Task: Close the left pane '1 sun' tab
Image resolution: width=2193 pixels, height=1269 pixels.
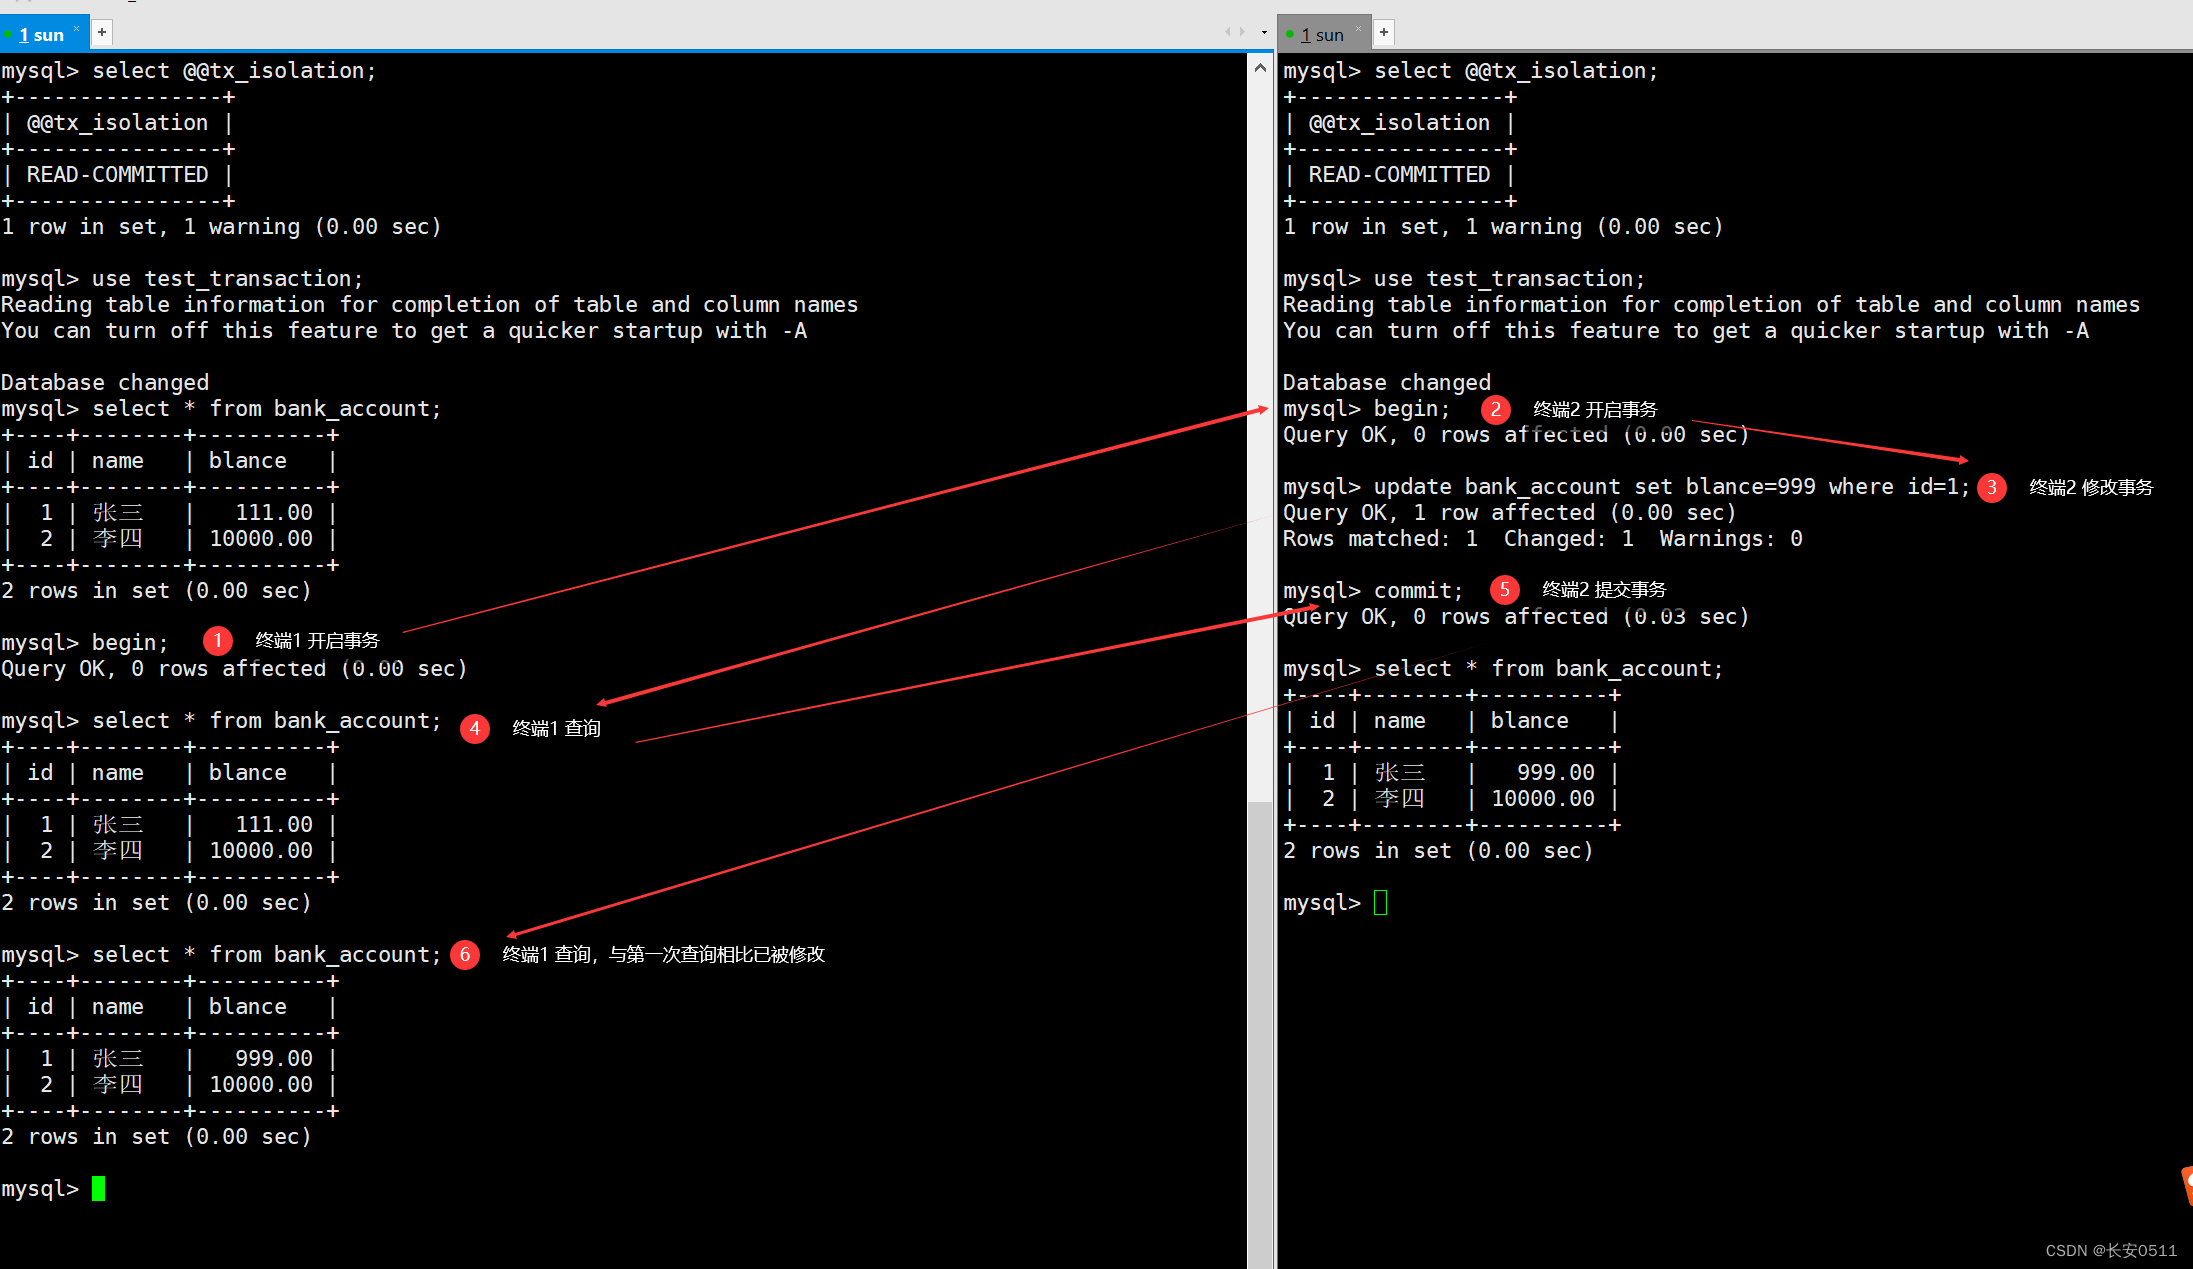Action: (77, 29)
